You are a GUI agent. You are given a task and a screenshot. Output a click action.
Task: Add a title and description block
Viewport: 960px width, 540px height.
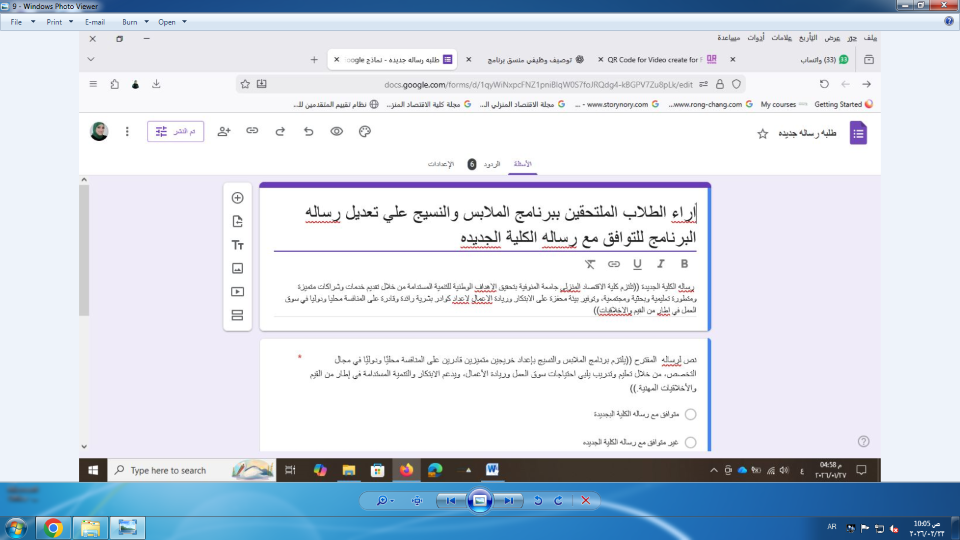click(237, 245)
